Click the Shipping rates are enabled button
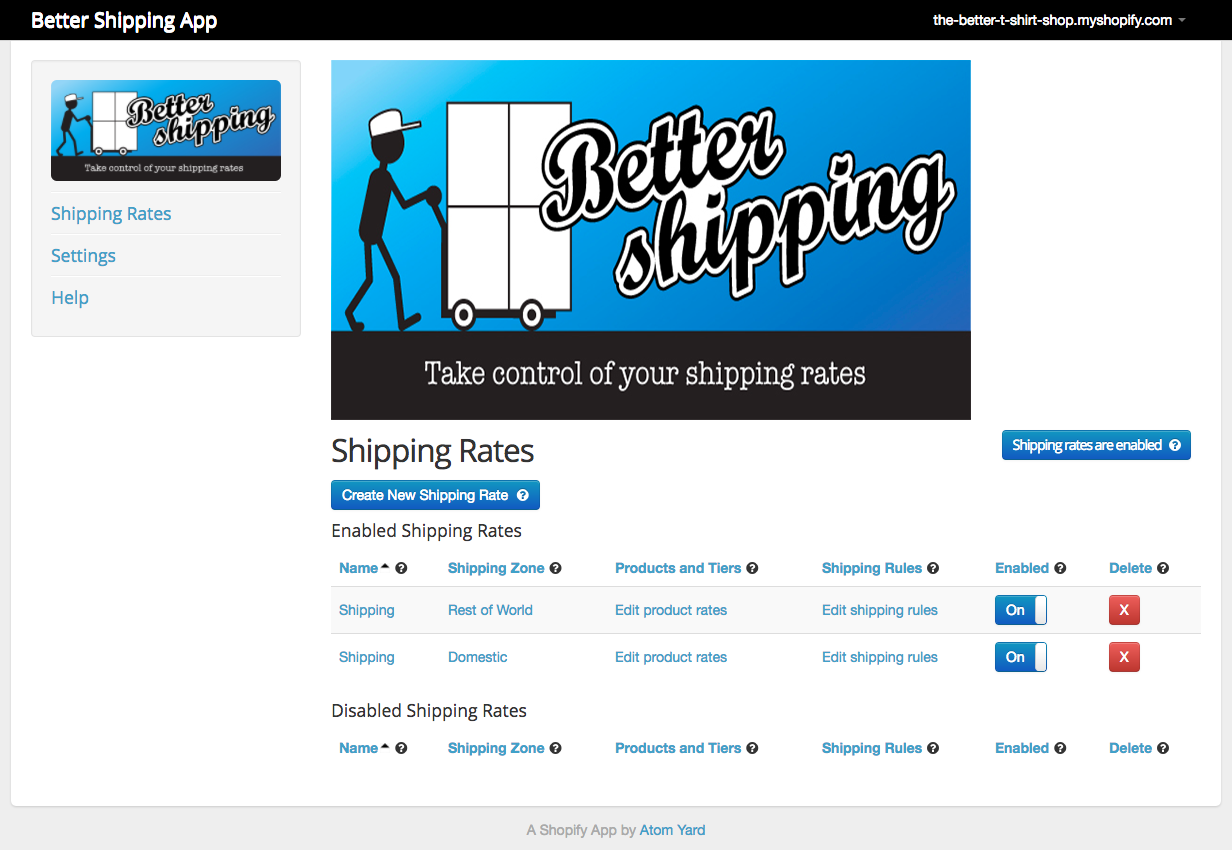 point(1096,445)
